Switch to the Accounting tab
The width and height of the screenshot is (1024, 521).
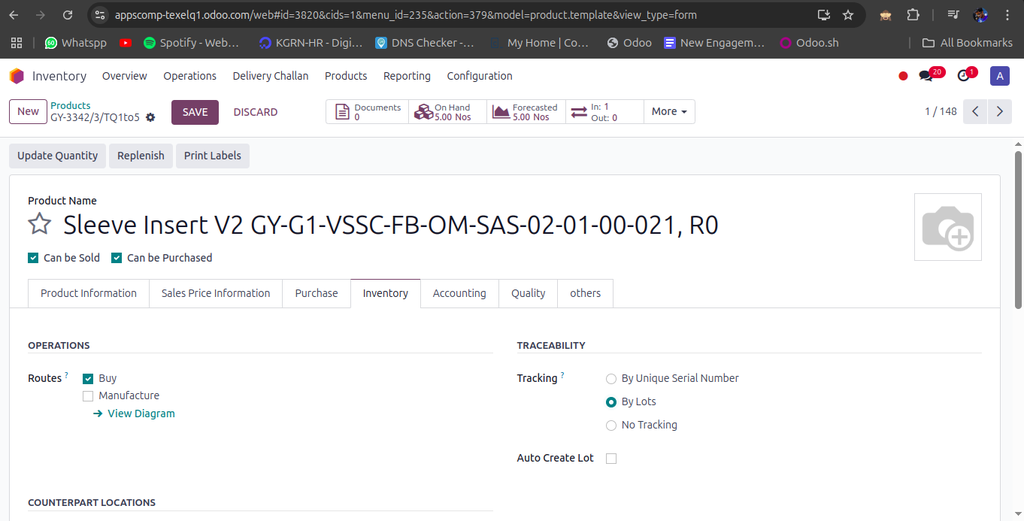pyautogui.click(x=459, y=294)
